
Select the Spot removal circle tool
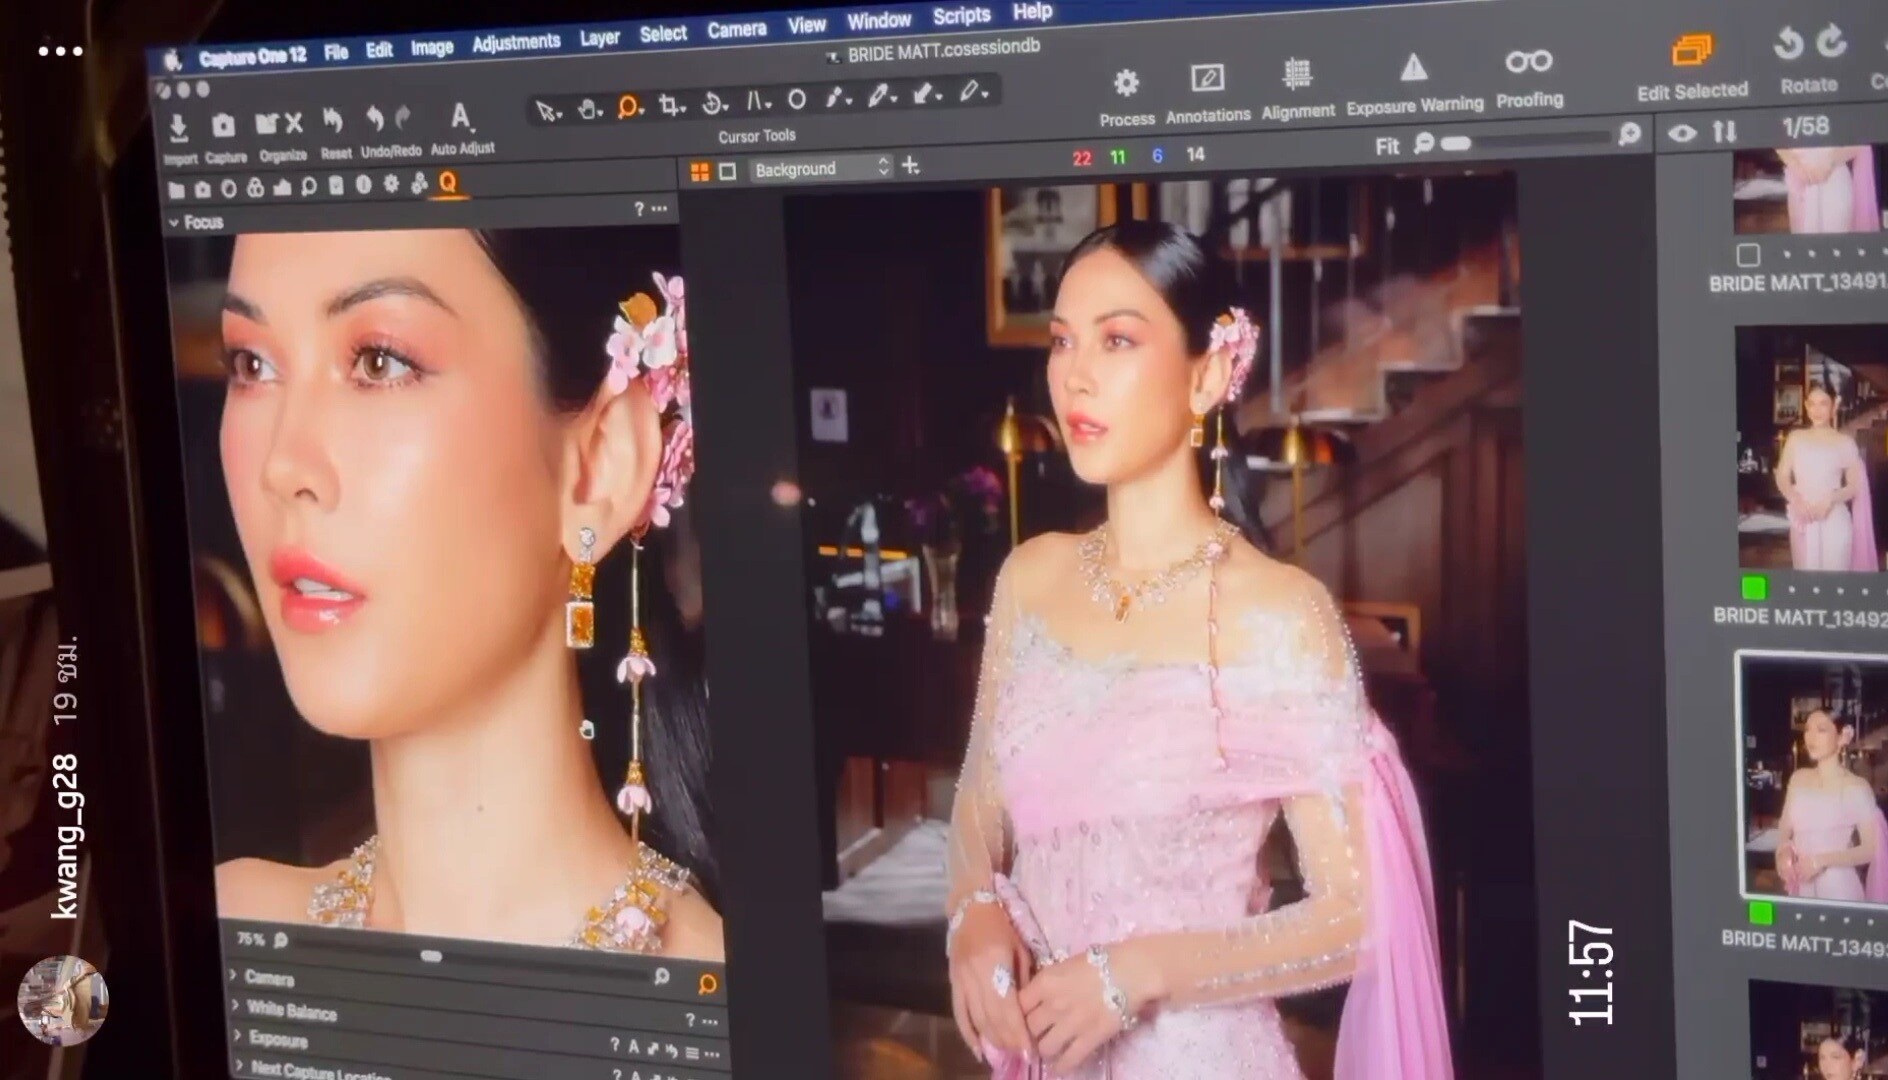click(x=797, y=100)
